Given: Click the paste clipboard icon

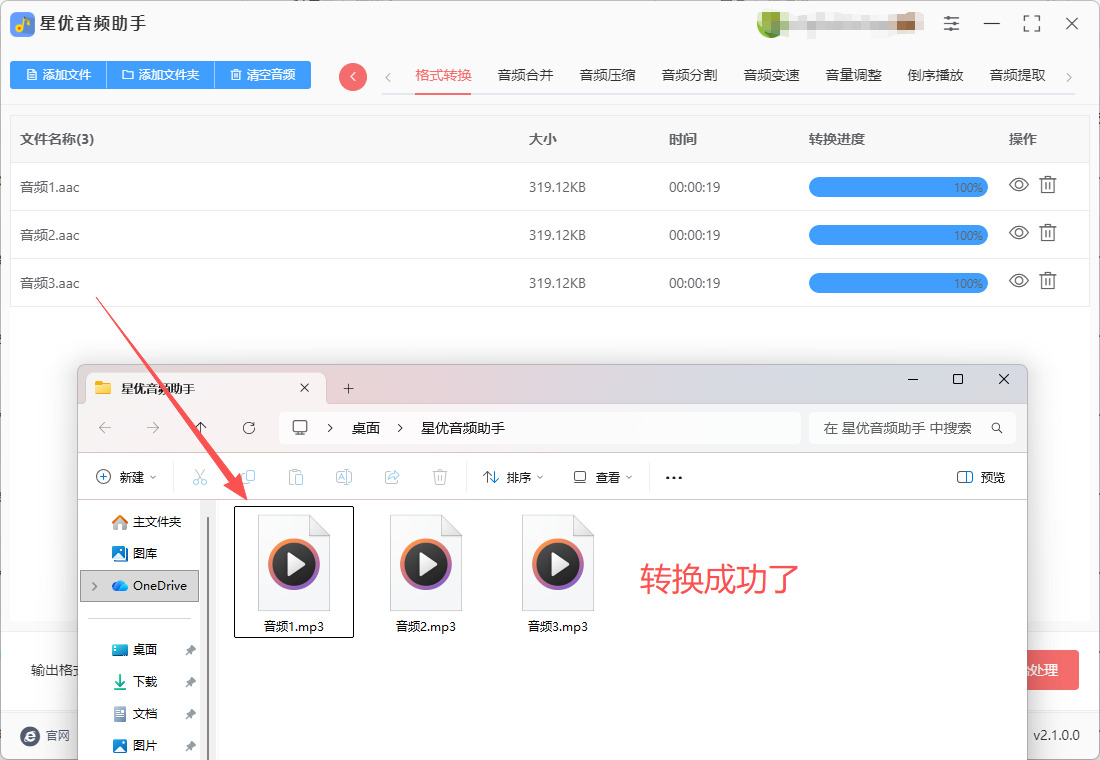Looking at the screenshot, I should pos(296,477).
